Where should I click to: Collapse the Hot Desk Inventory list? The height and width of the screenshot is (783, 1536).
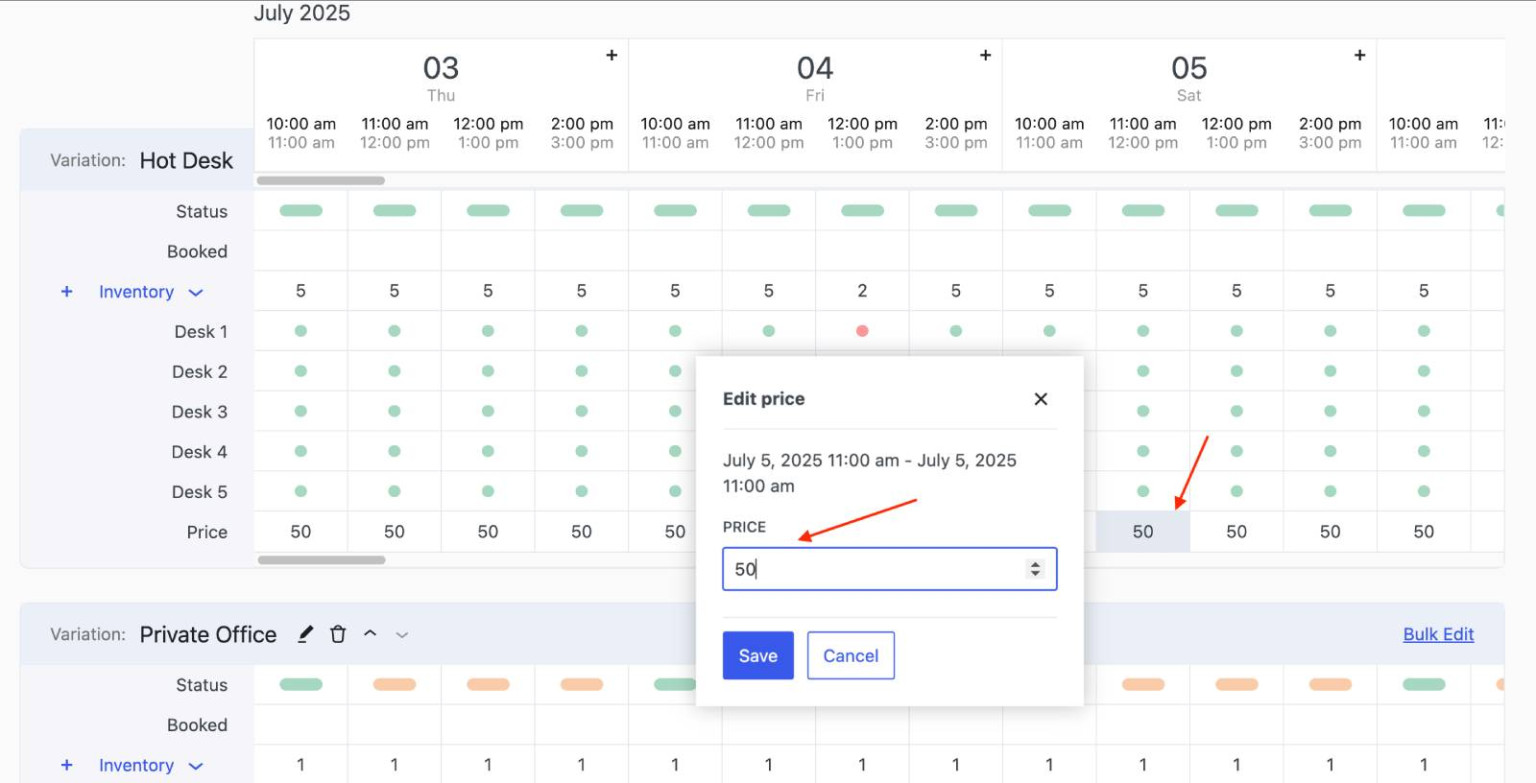click(x=196, y=291)
